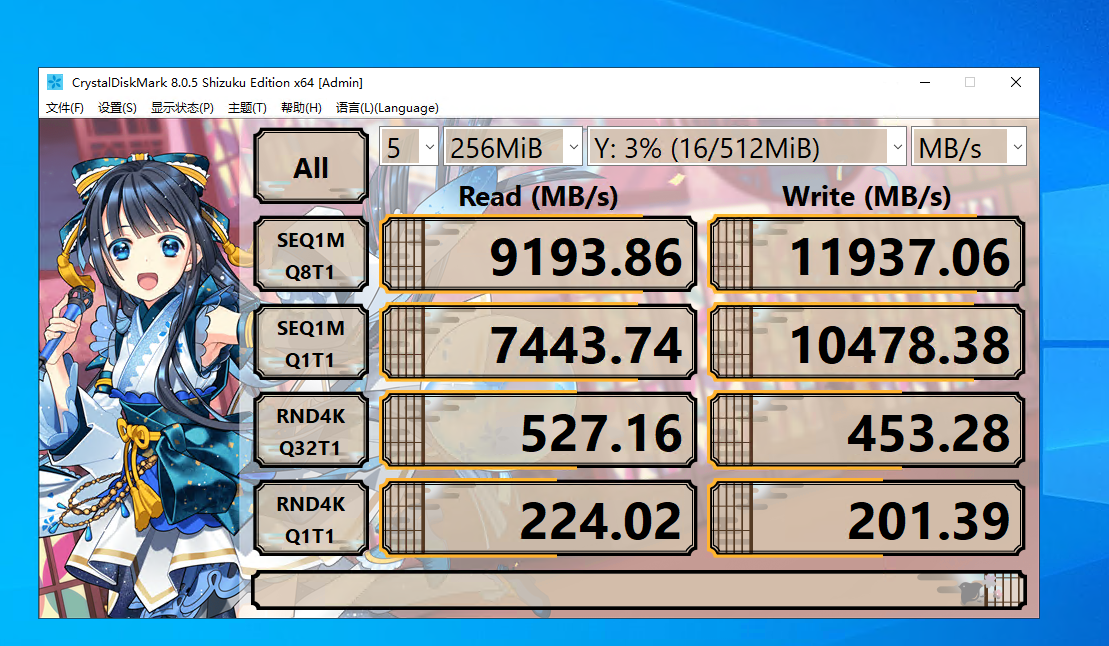The image size is (1109, 646).
Task: Start the SEQ1M Q1T1 test
Action: (311, 342)
